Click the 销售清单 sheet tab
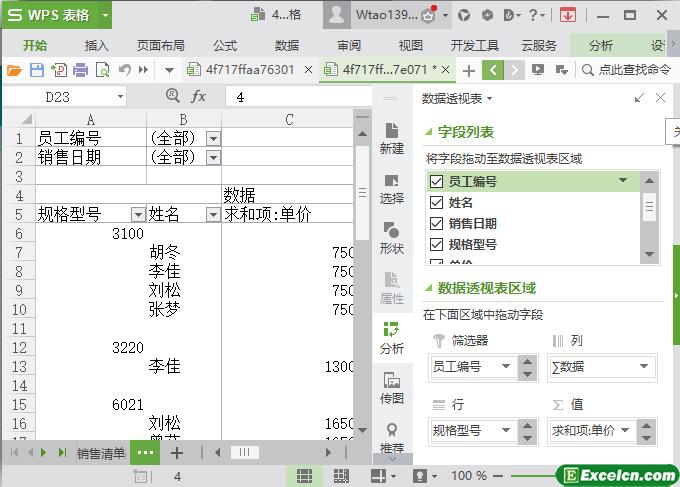This screenshot has width=680, height=487. pos(101,453)
